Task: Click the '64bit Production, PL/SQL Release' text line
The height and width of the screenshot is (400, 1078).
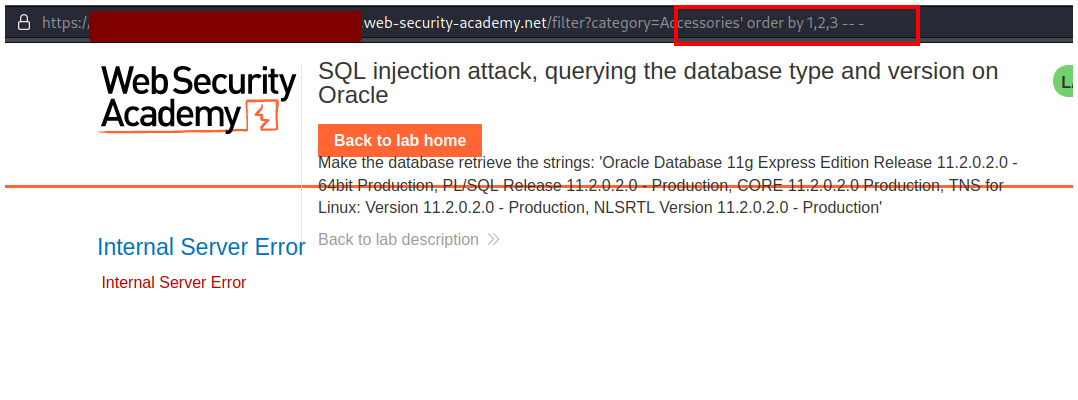Action: tap(441, 186)
